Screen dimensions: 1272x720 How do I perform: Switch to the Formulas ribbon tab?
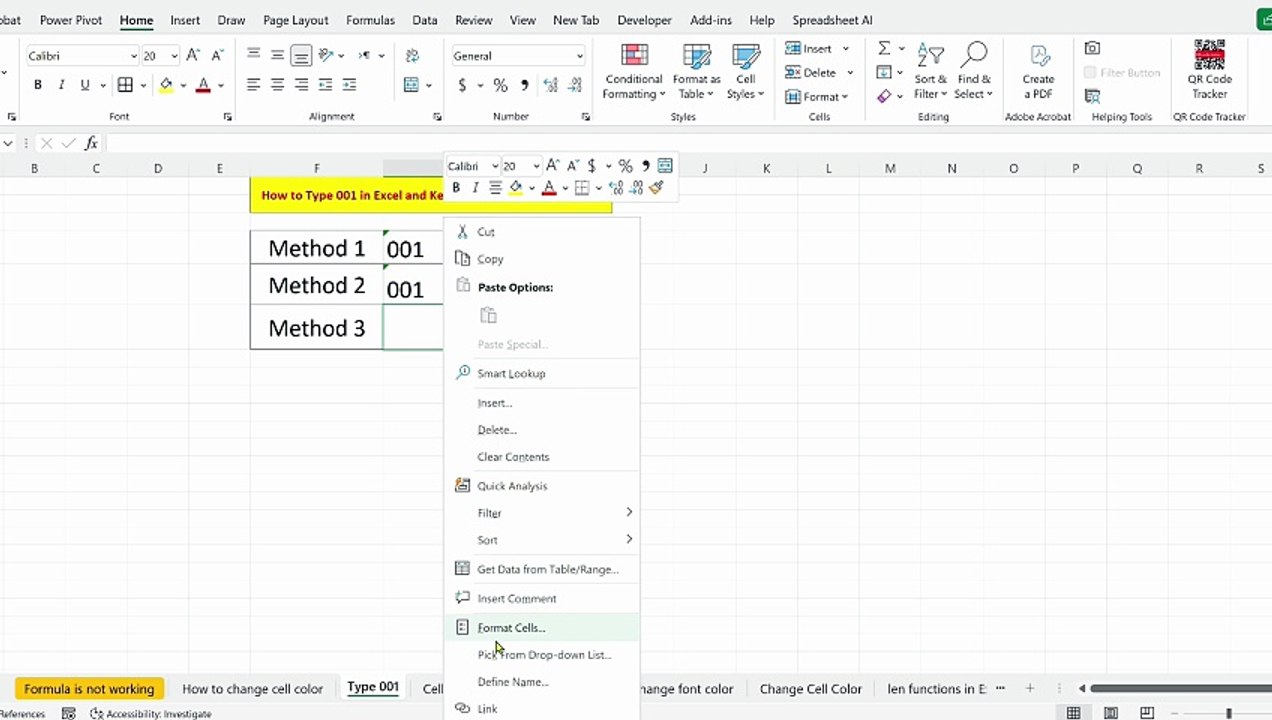pyautogui.click(x=370, y=20)
